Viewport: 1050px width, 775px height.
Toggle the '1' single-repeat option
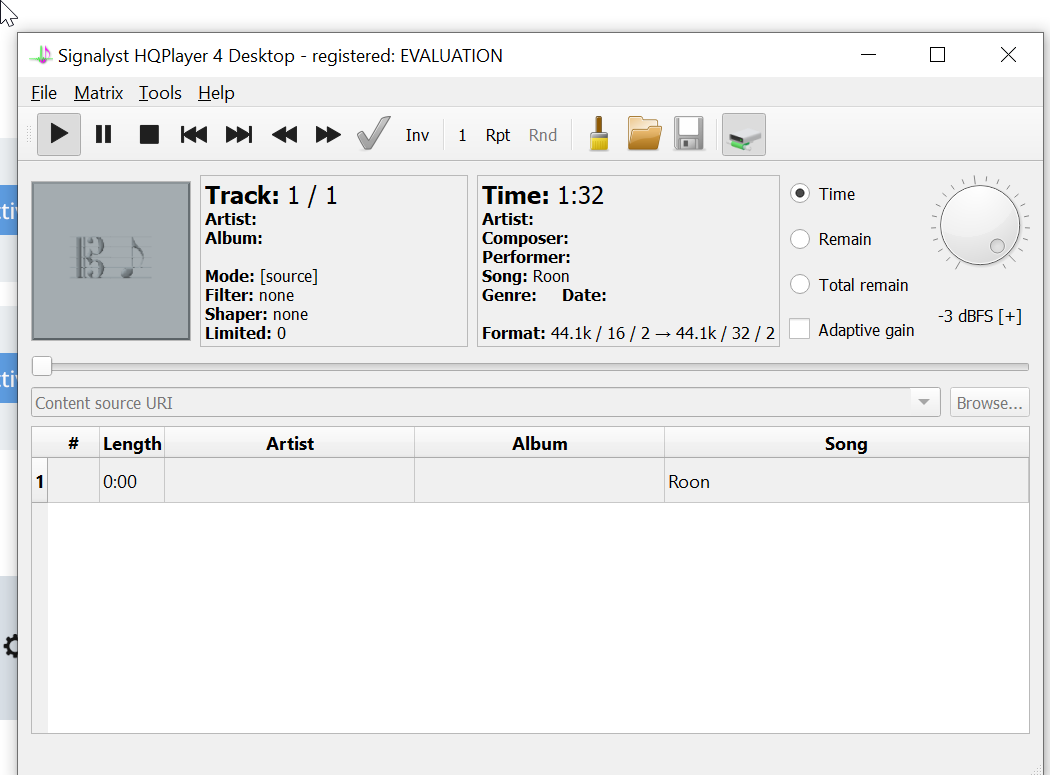click(x=462, y=135)
